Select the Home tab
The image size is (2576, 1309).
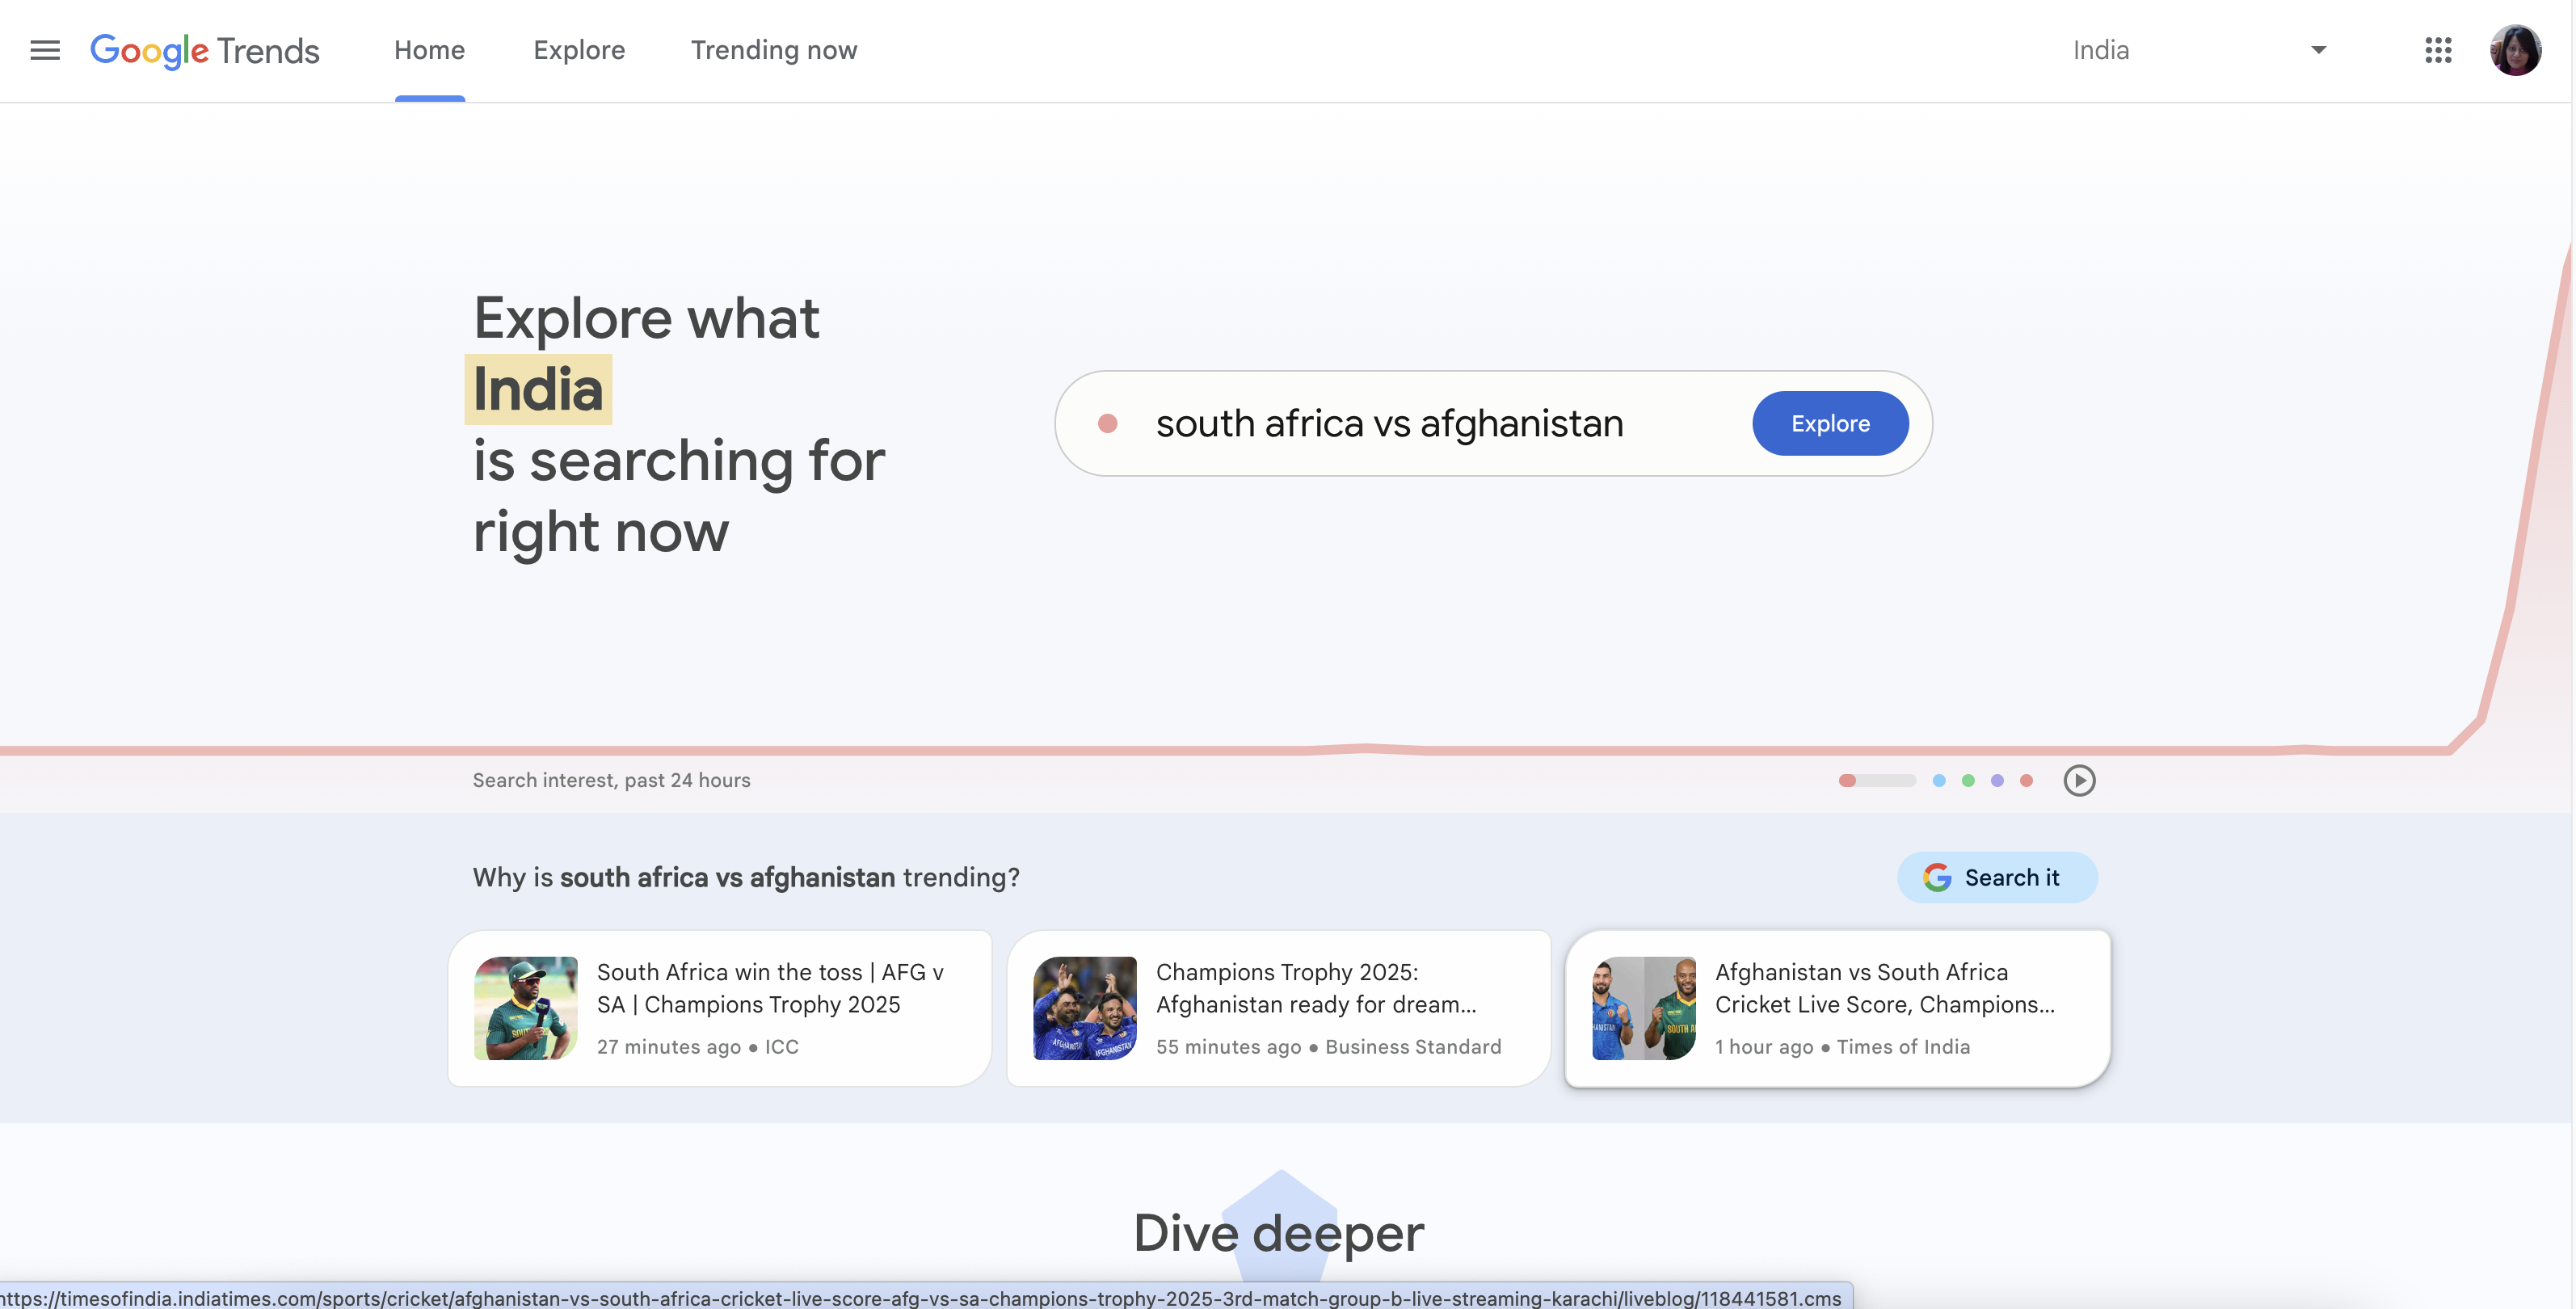click(x=429, y=50)
